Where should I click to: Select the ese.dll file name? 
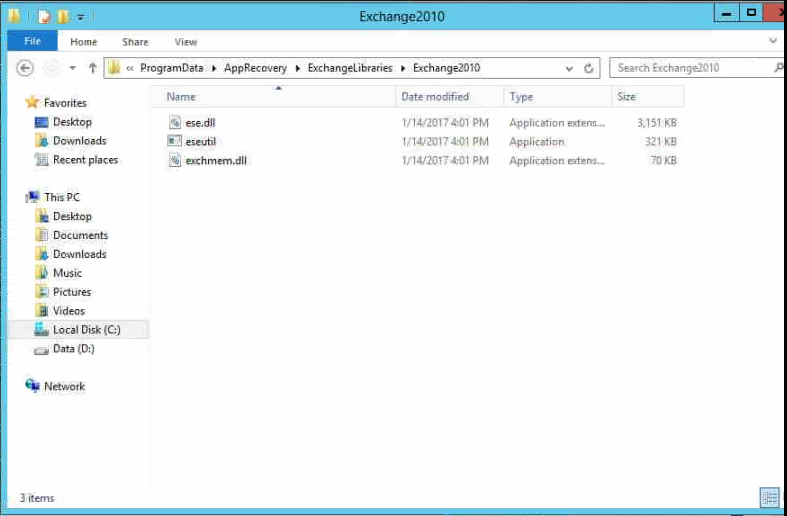tap(200, 122)
